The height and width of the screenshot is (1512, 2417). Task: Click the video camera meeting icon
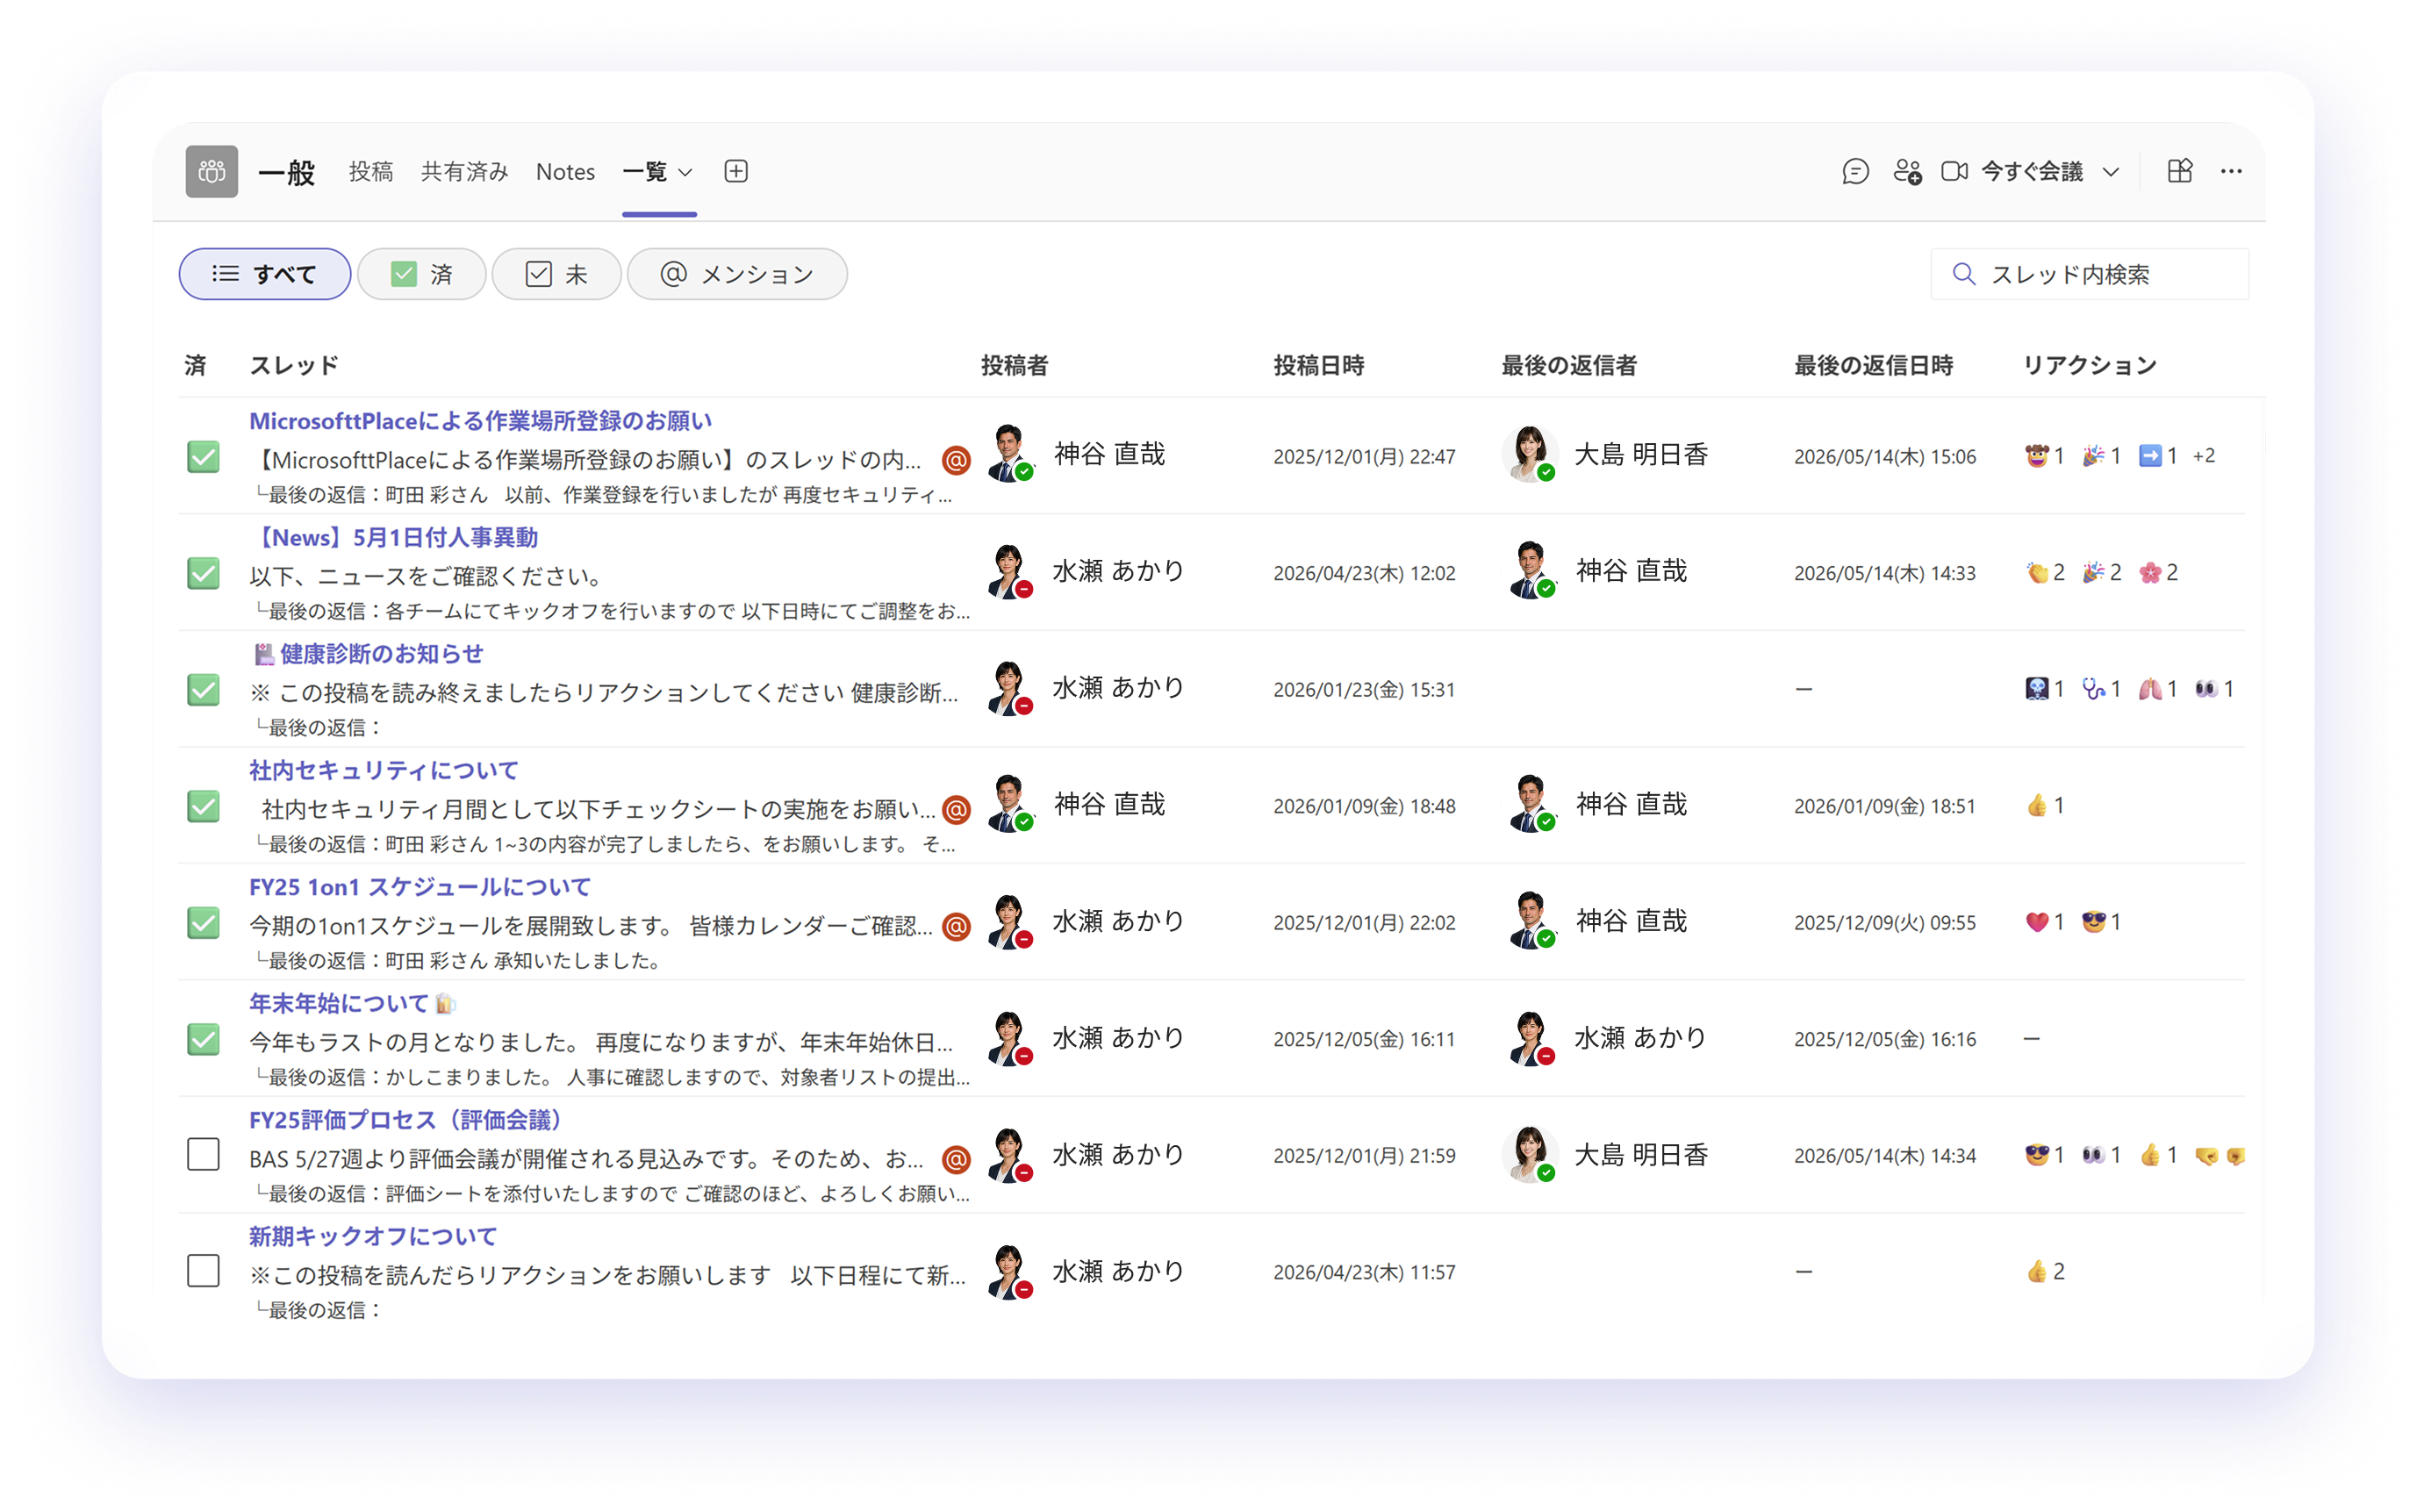pyautogui.click(x=1954, y=171)
